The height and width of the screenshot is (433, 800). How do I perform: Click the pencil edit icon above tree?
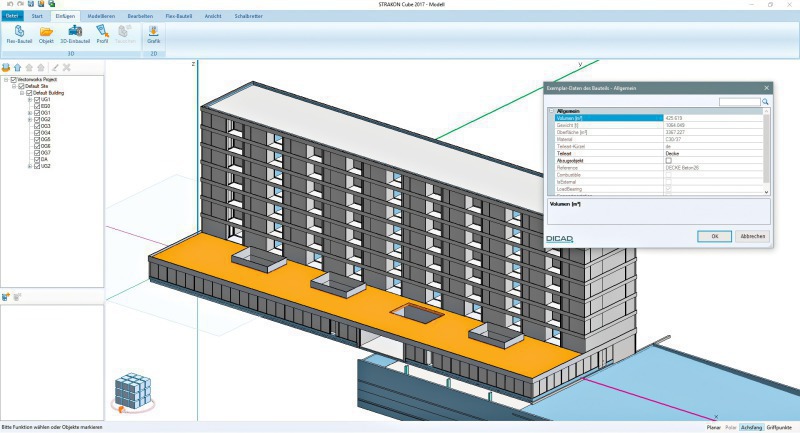(x=55, y=67)
